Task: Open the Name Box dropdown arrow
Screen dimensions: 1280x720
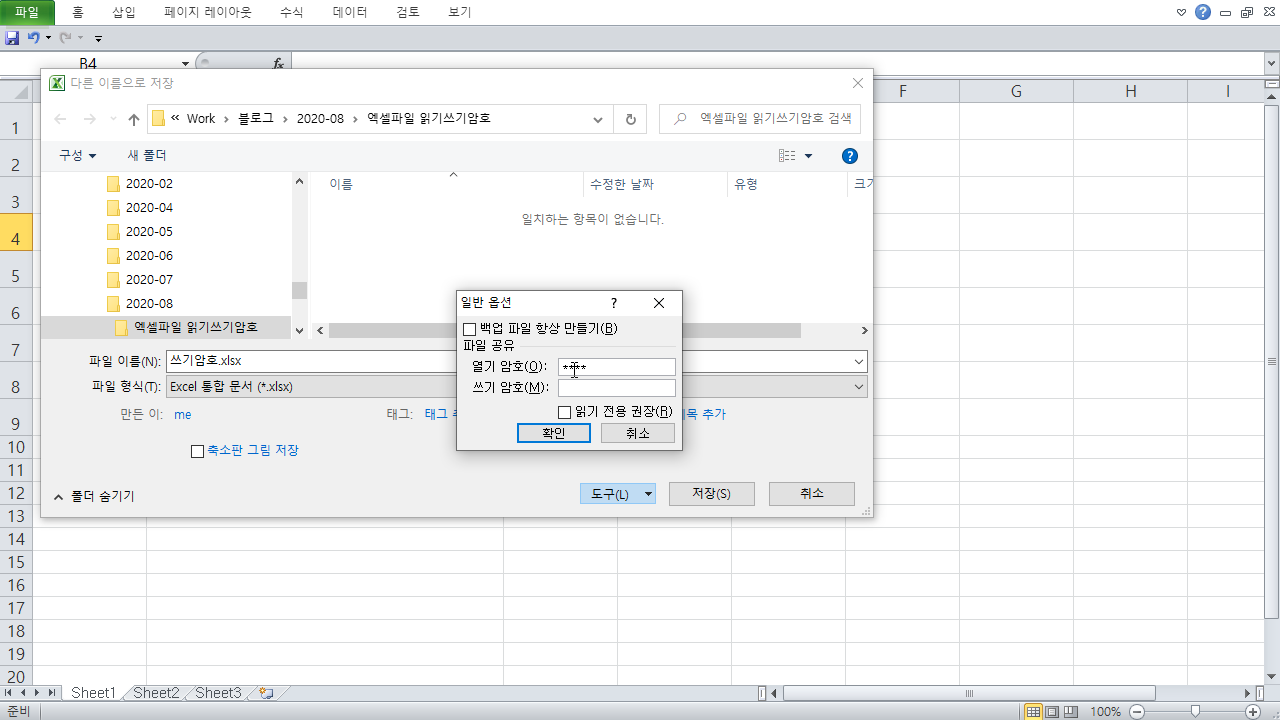Action: click(x=185, y=63)
